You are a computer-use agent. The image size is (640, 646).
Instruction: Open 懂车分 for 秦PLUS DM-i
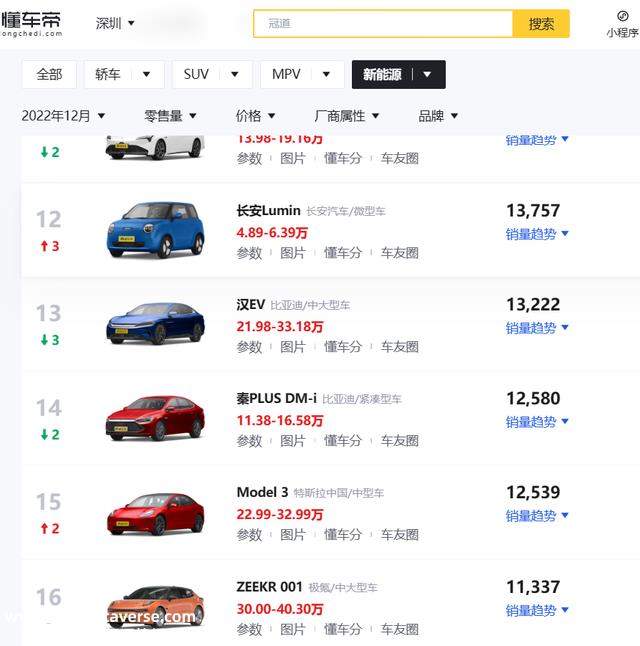(x=343, y=440)
